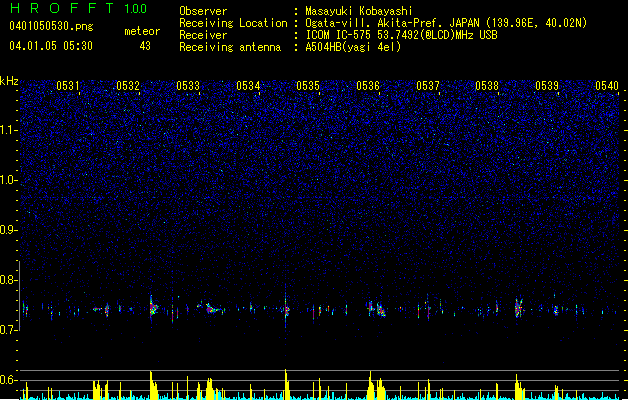Viewport: 629px width, 400px height.
Task: Click ICOM IC-575 53.7492 MHz USB text
Action: [401, 35]
